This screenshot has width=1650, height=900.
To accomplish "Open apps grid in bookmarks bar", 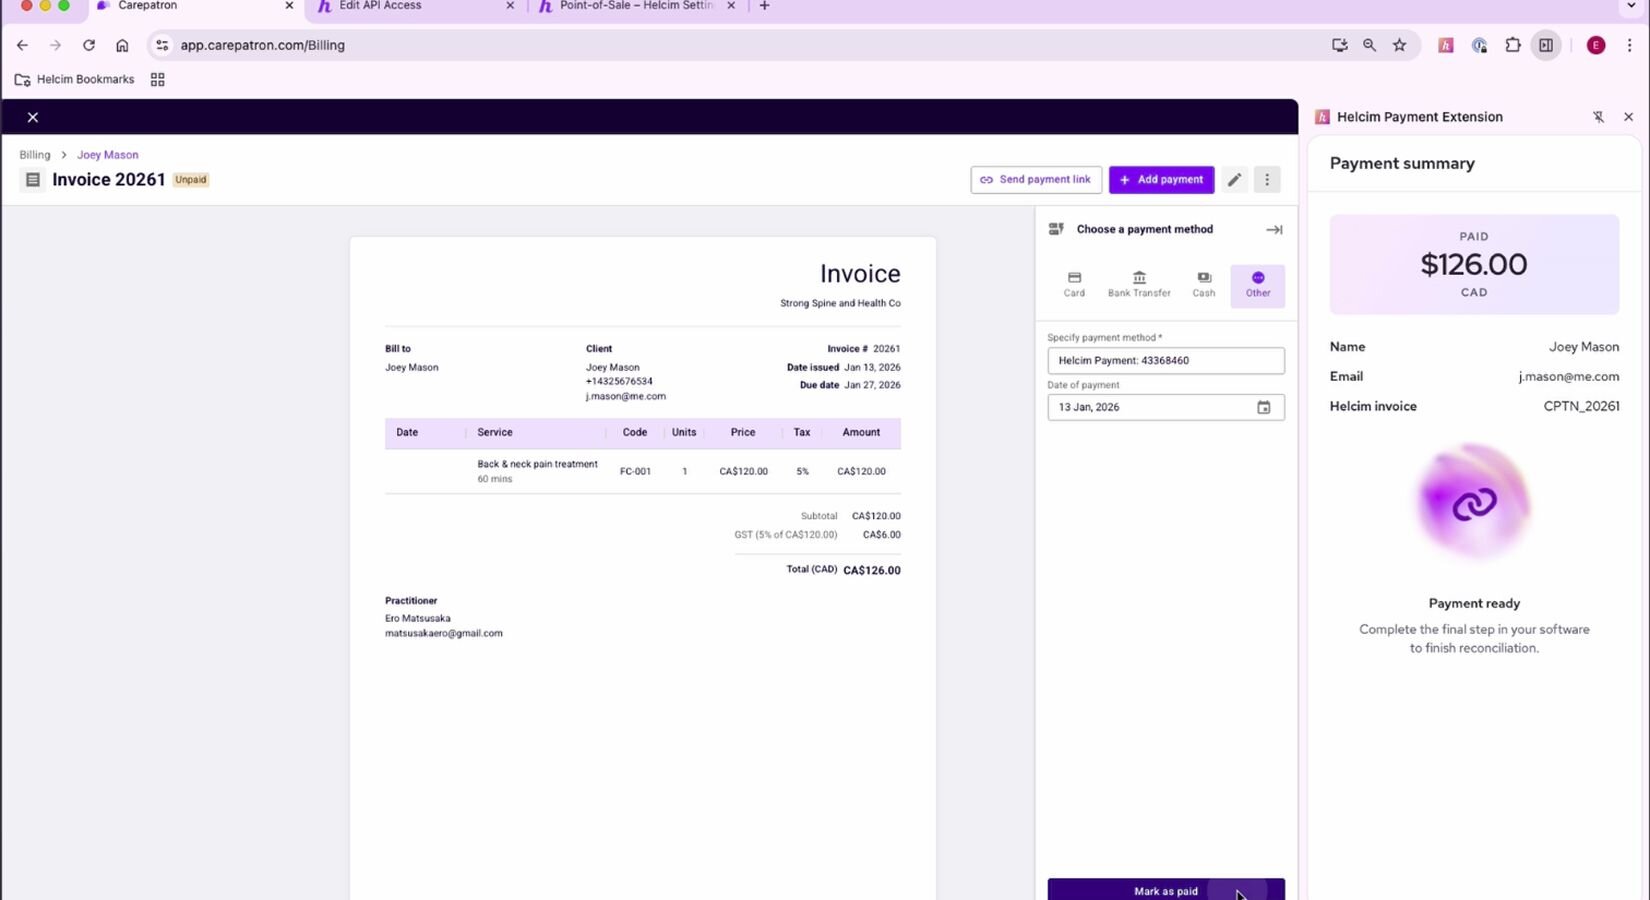I will click(x=157, y=80).
